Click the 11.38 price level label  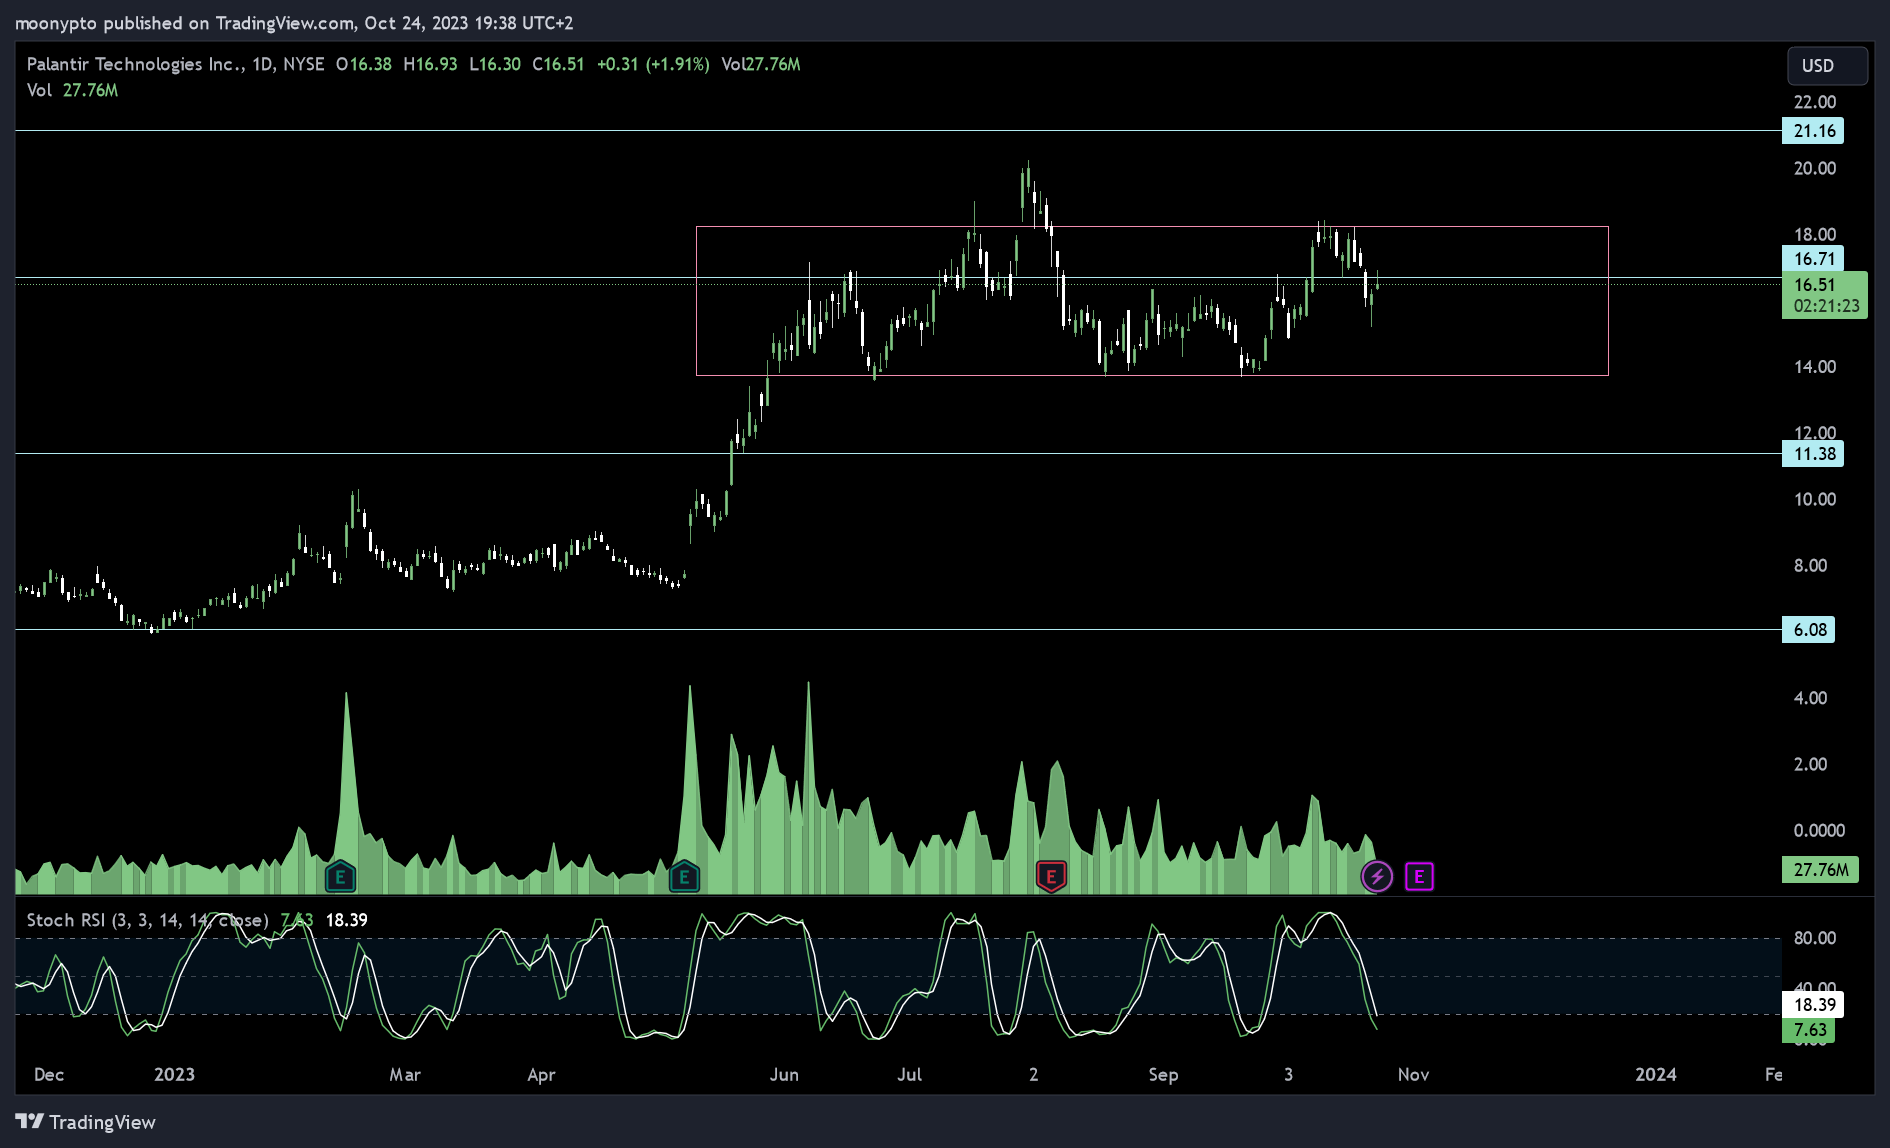(x=1813, y=454)
